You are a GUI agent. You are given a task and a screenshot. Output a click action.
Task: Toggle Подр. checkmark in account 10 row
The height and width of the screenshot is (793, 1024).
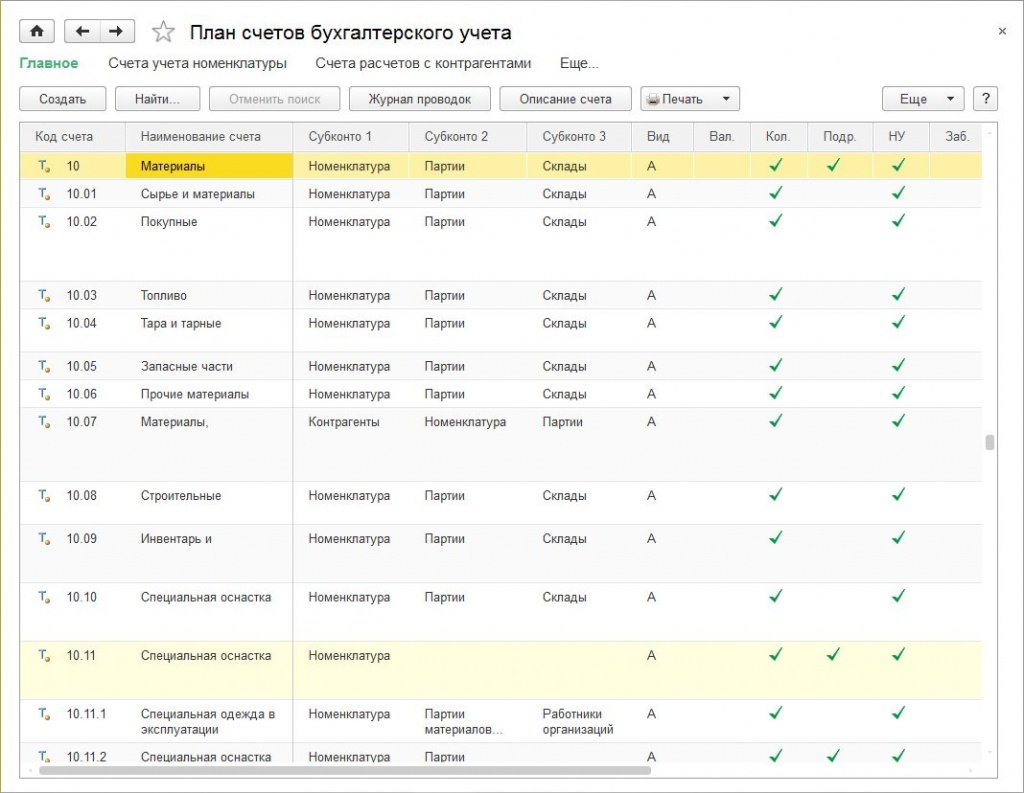click(834, 165)
